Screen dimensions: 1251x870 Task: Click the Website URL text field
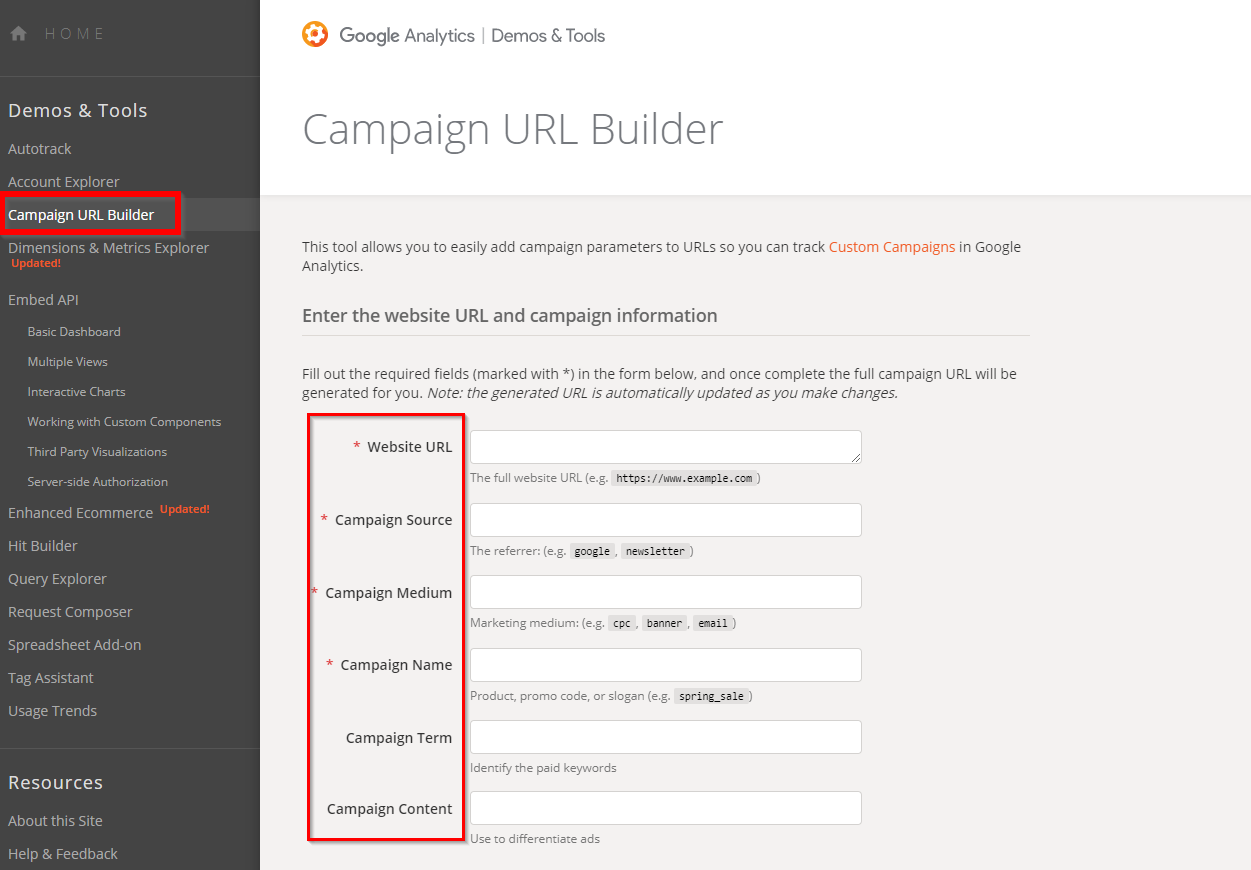(x=665, y=447)
